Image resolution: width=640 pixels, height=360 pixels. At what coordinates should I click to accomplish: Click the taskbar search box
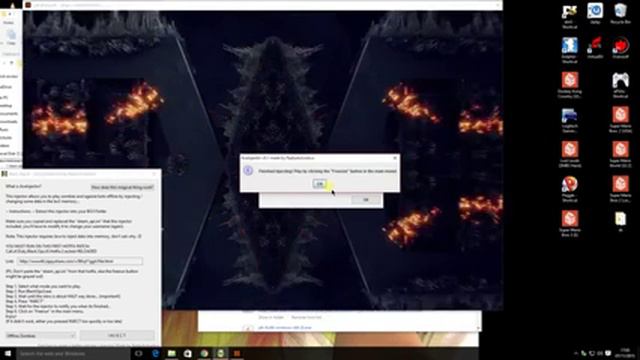pyautogui.click(x=73, y=353)
